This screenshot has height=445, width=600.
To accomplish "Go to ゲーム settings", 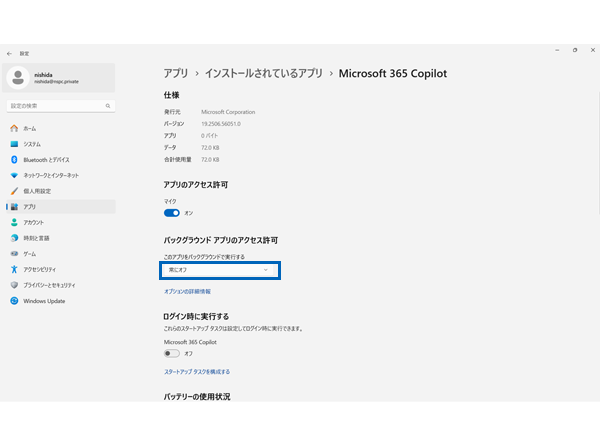I will tap(61, 254).
